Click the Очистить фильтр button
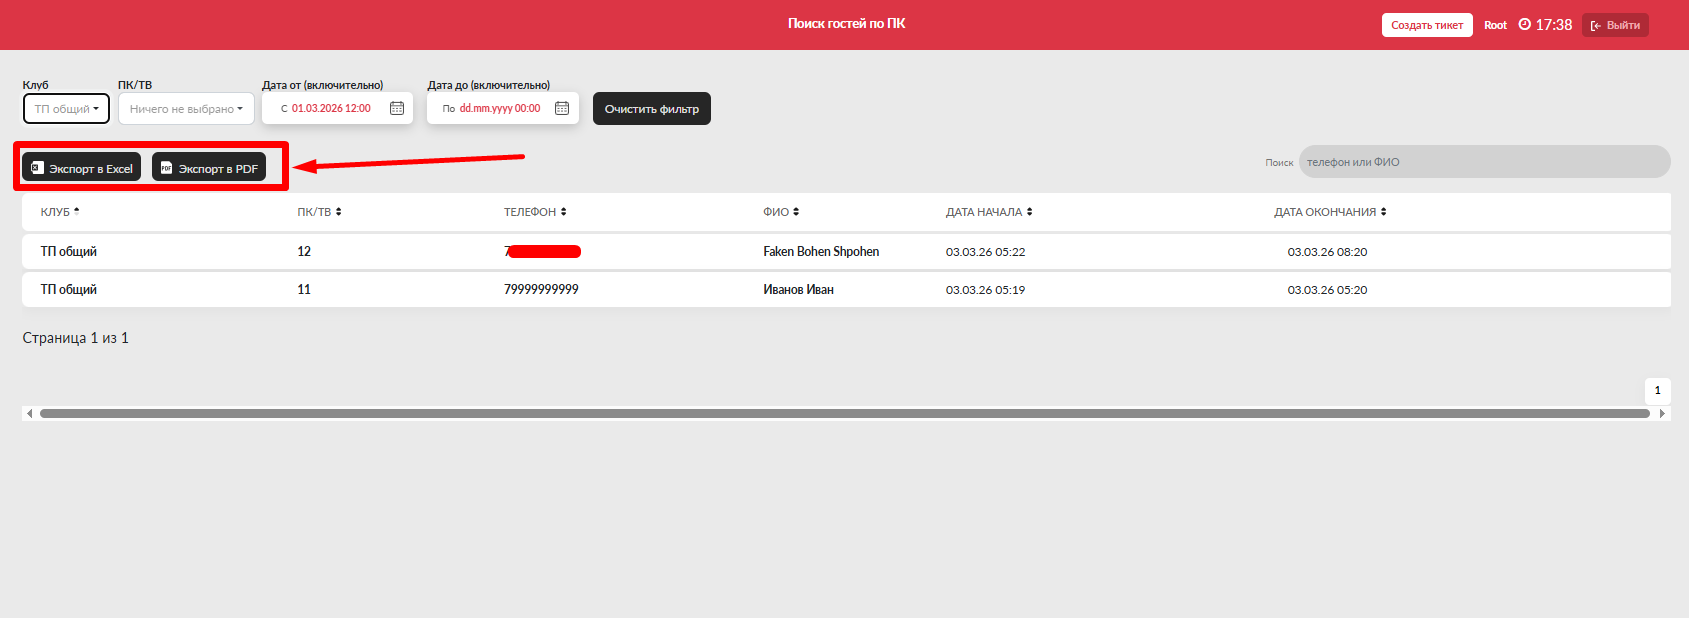 click(652, 109)
